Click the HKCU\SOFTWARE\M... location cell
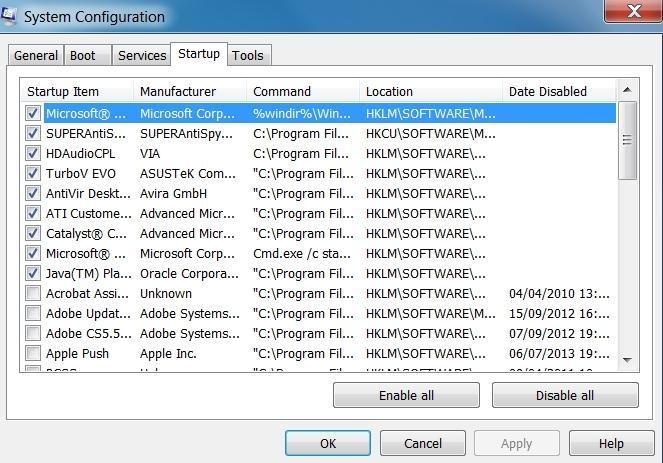 click(x=430, y=134)
